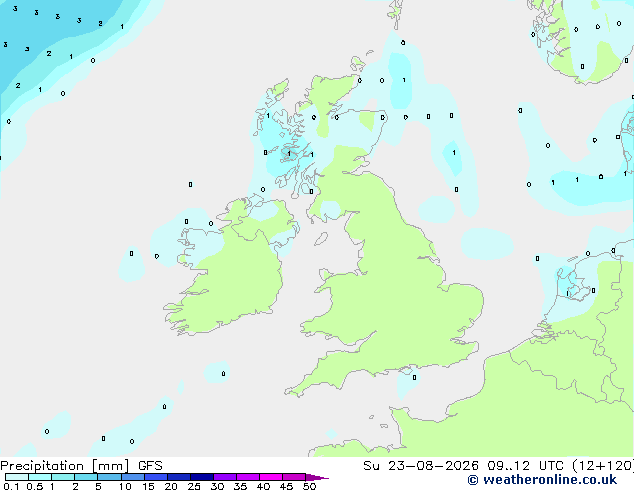The height and width of the screenshot is (490, 634).
Task: Select the 0.1–0.5 mm legend color swatch
Action: click(17, 477)
